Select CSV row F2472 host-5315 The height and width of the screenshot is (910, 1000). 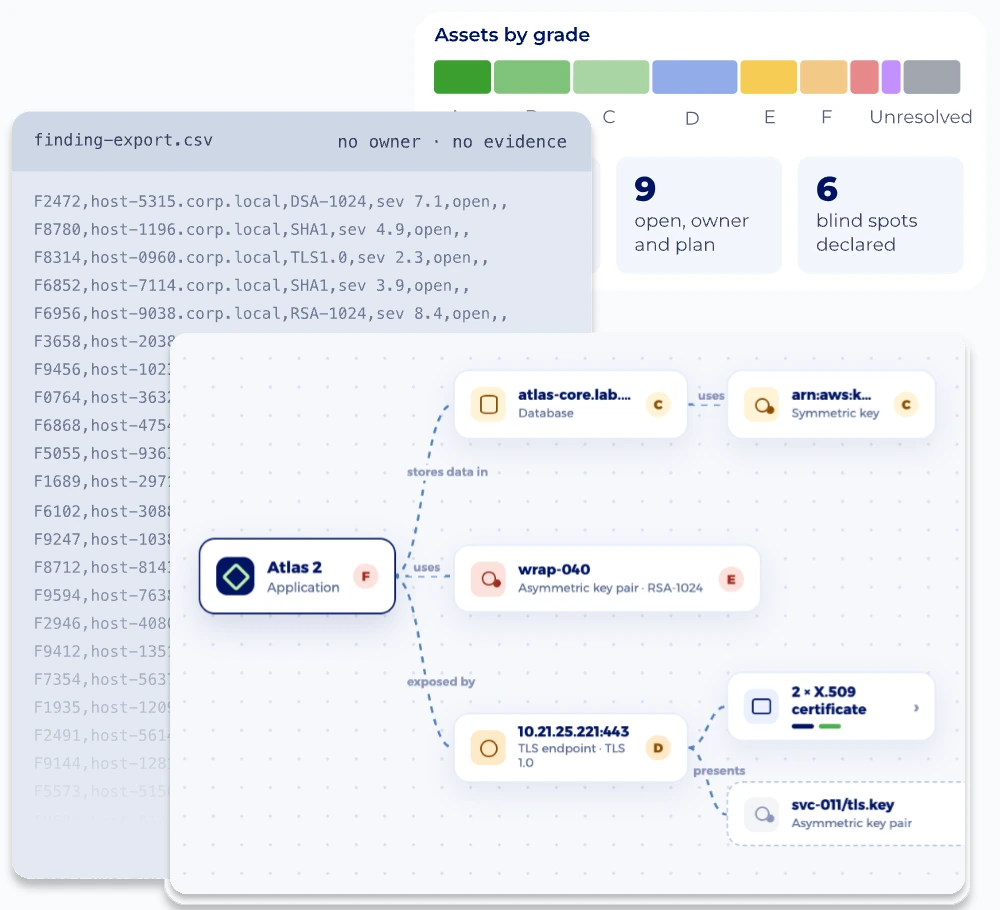point(270,202)
